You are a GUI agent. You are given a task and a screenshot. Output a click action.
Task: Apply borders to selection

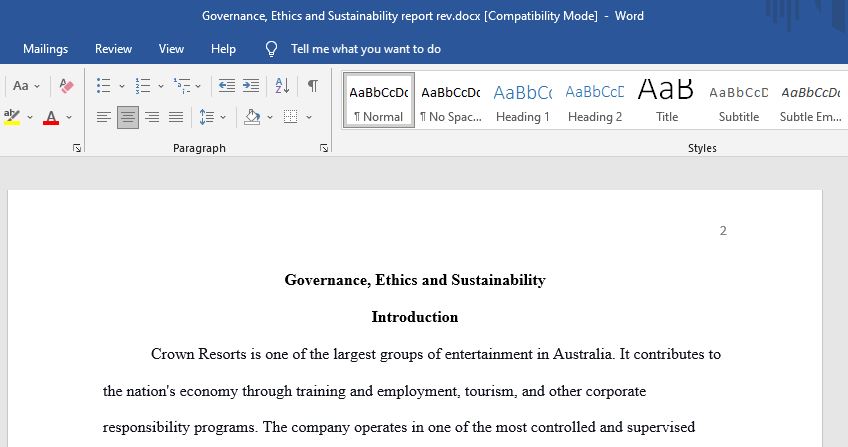pyautogui.click(x=290, y=117)
